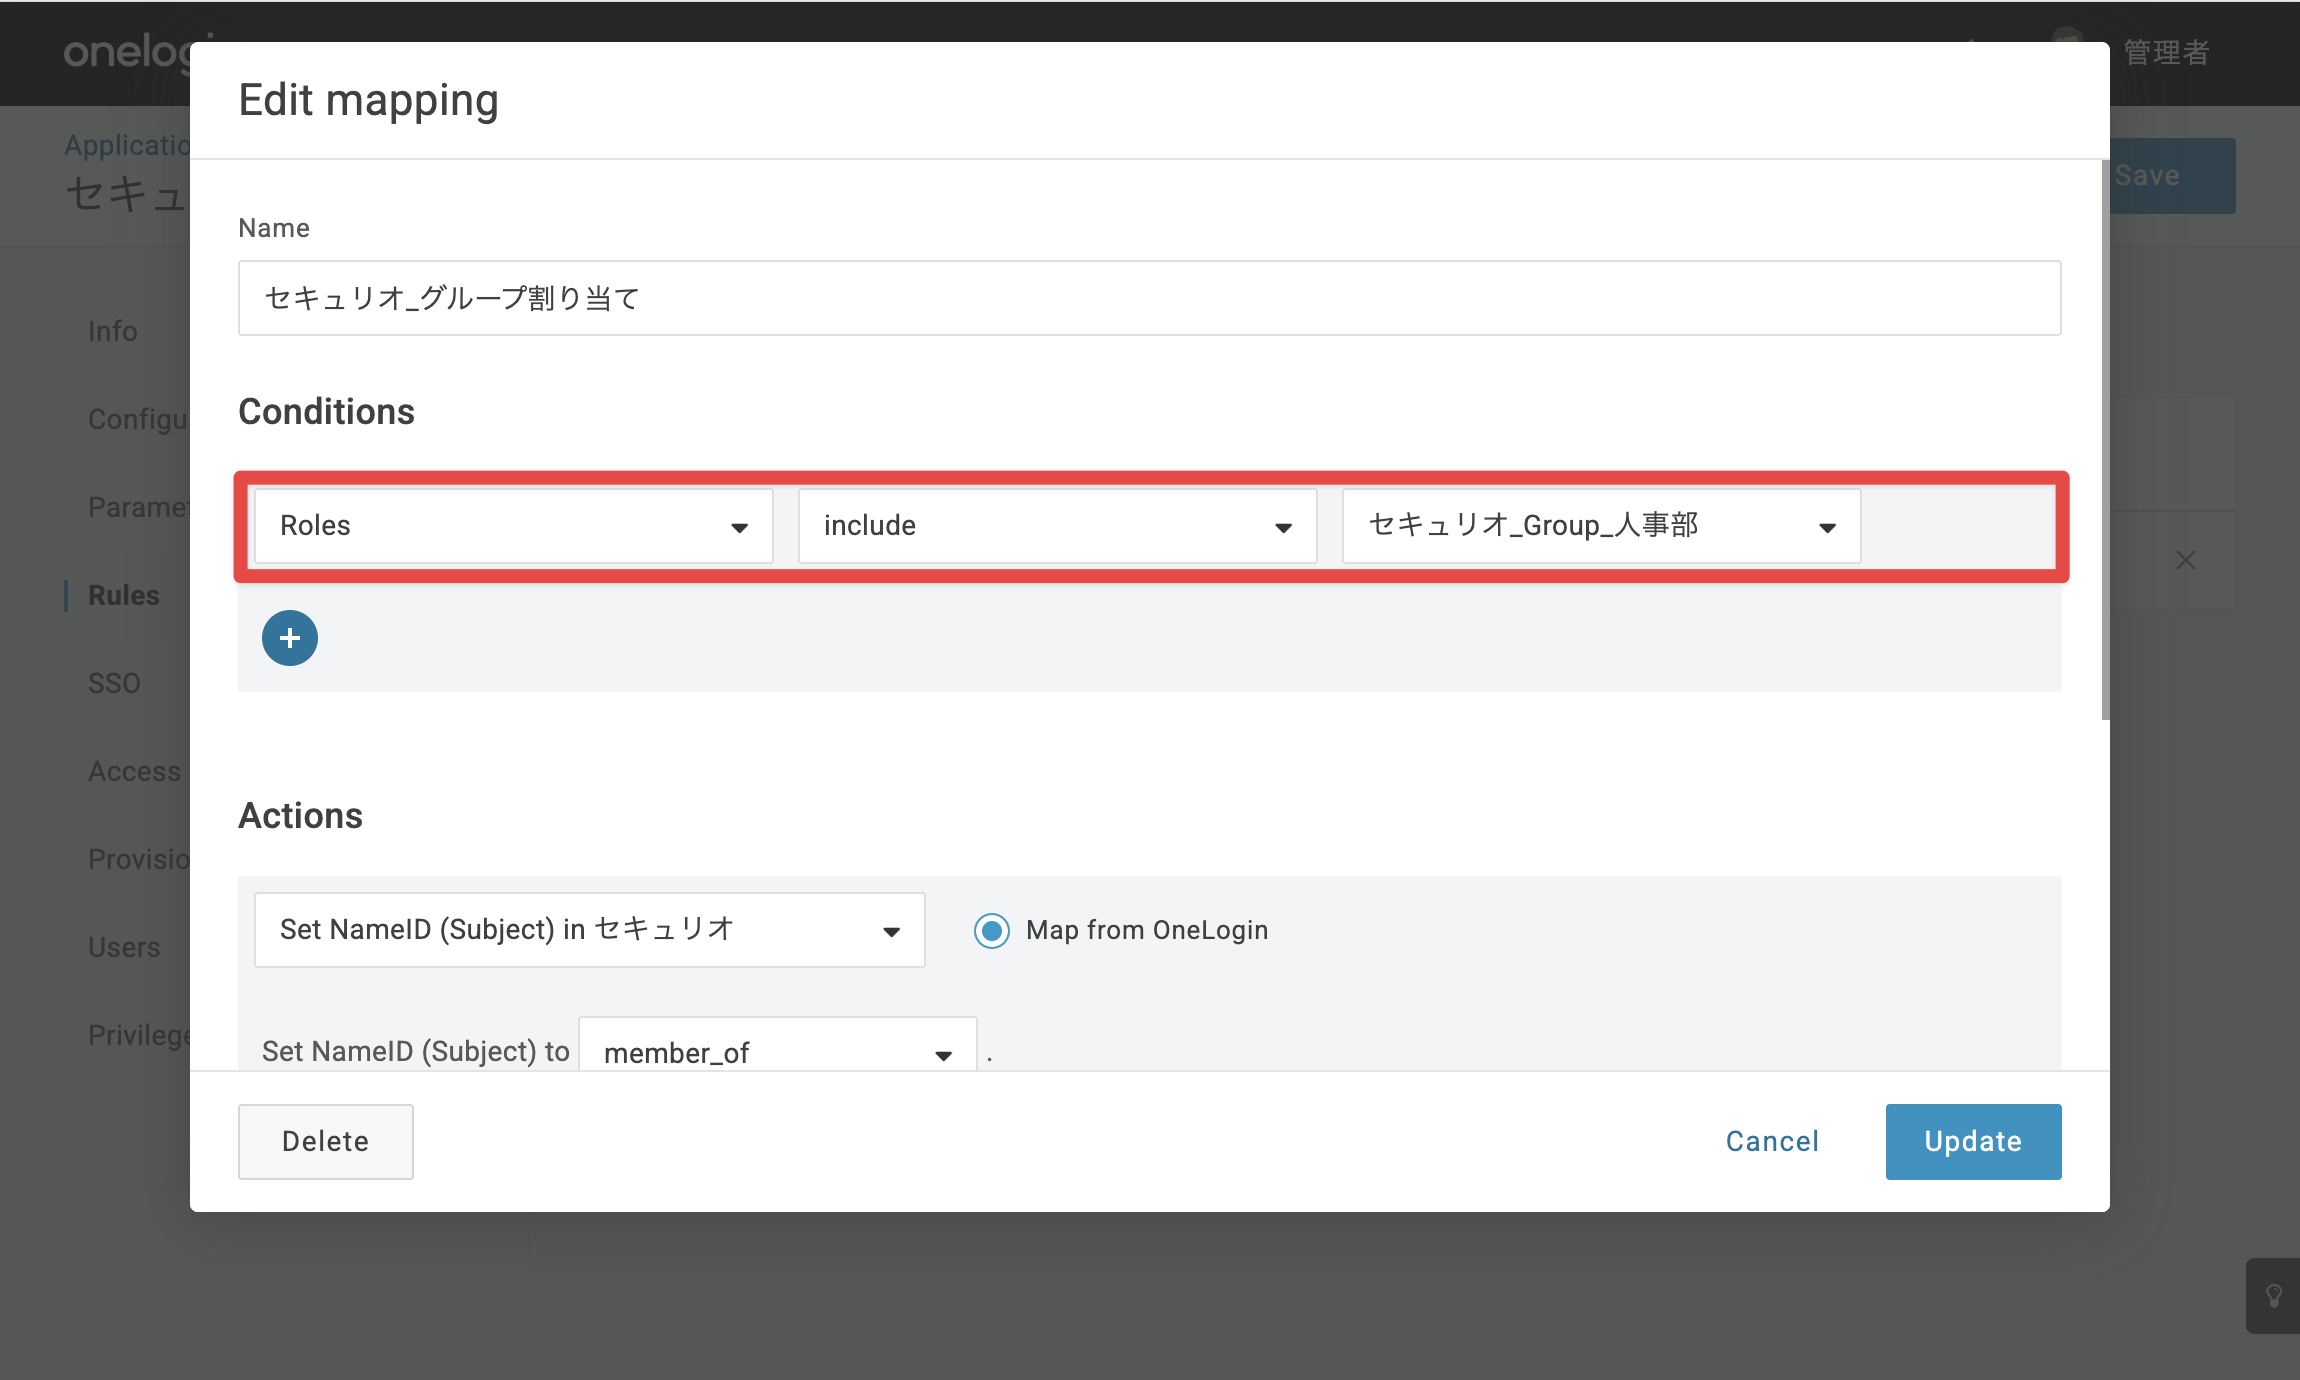Click the Save button in background page

point(2172,176)
